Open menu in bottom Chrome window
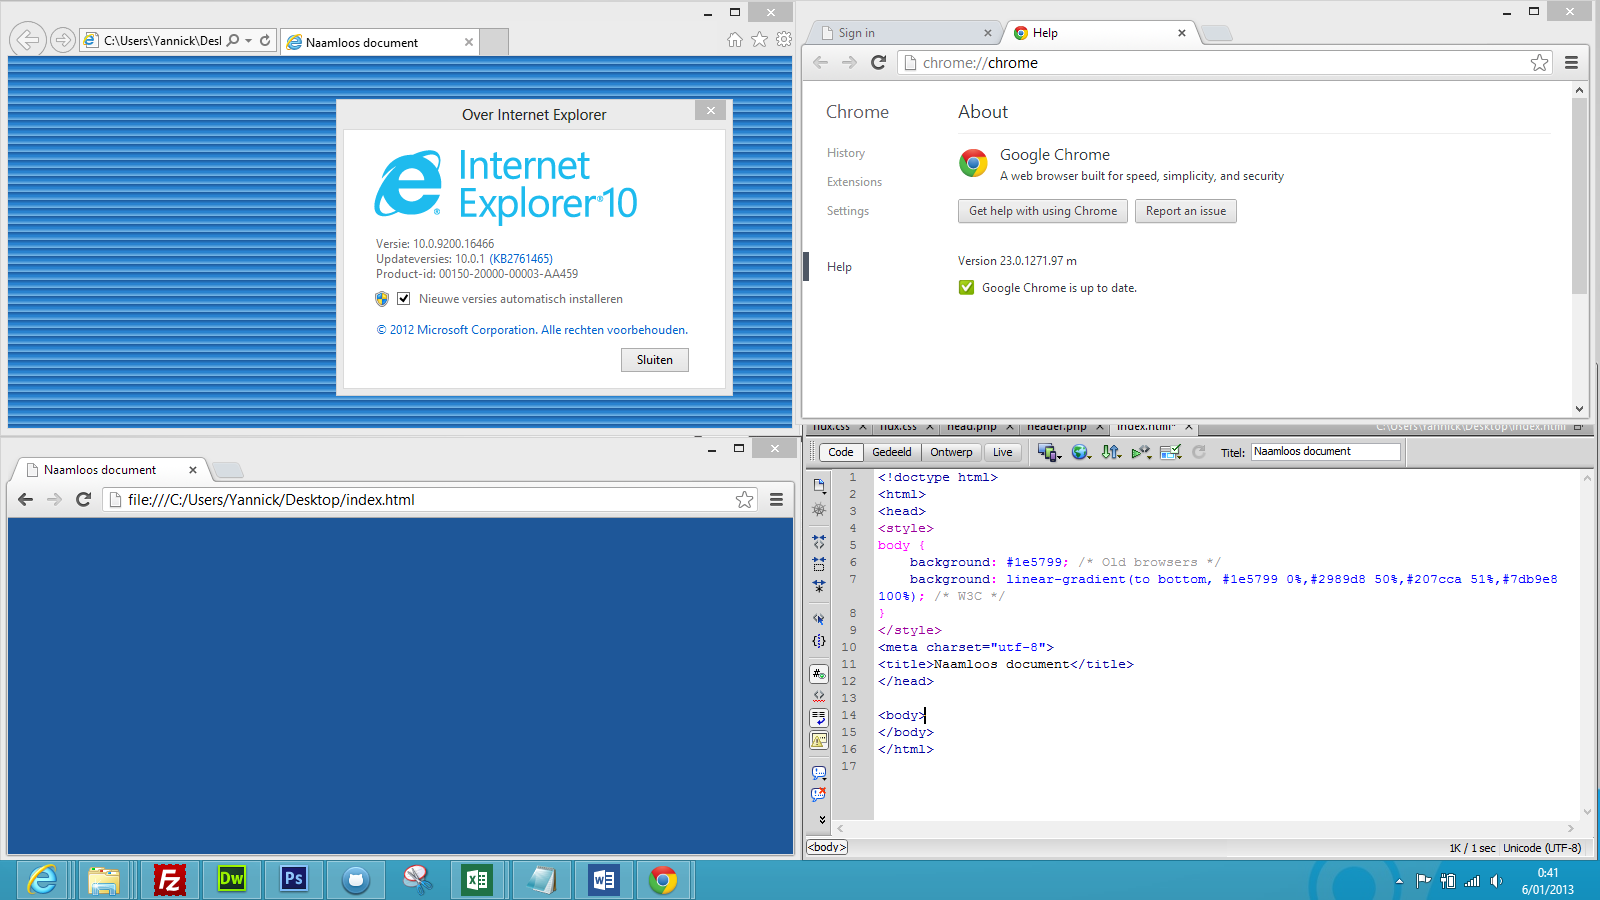Screen dimensions: 1600x900 coord(776,500)
